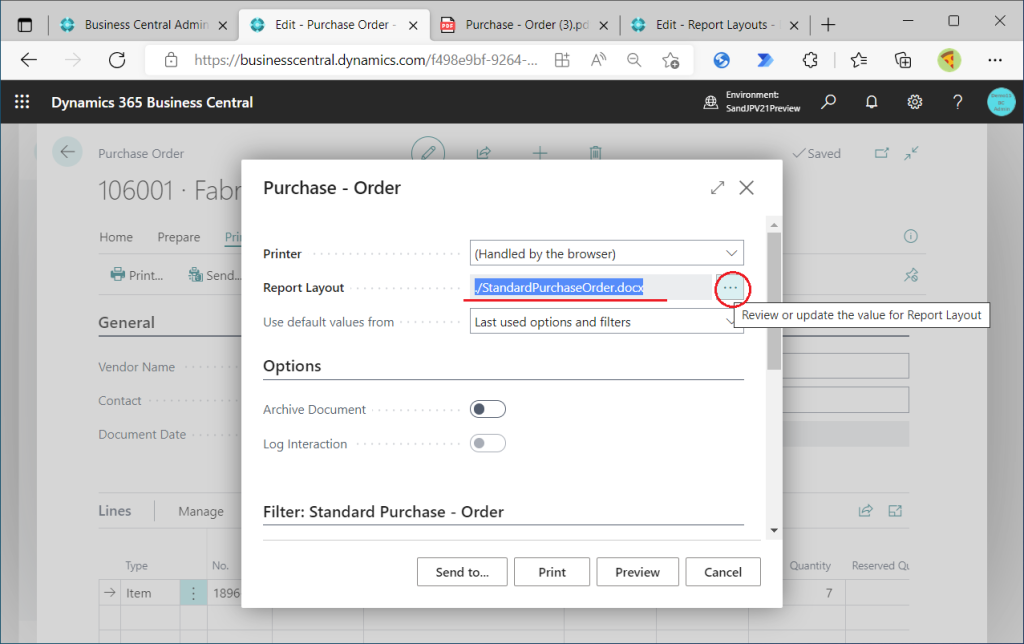
Task: Open browser tab actions menu icon
Action: (25, 25)
